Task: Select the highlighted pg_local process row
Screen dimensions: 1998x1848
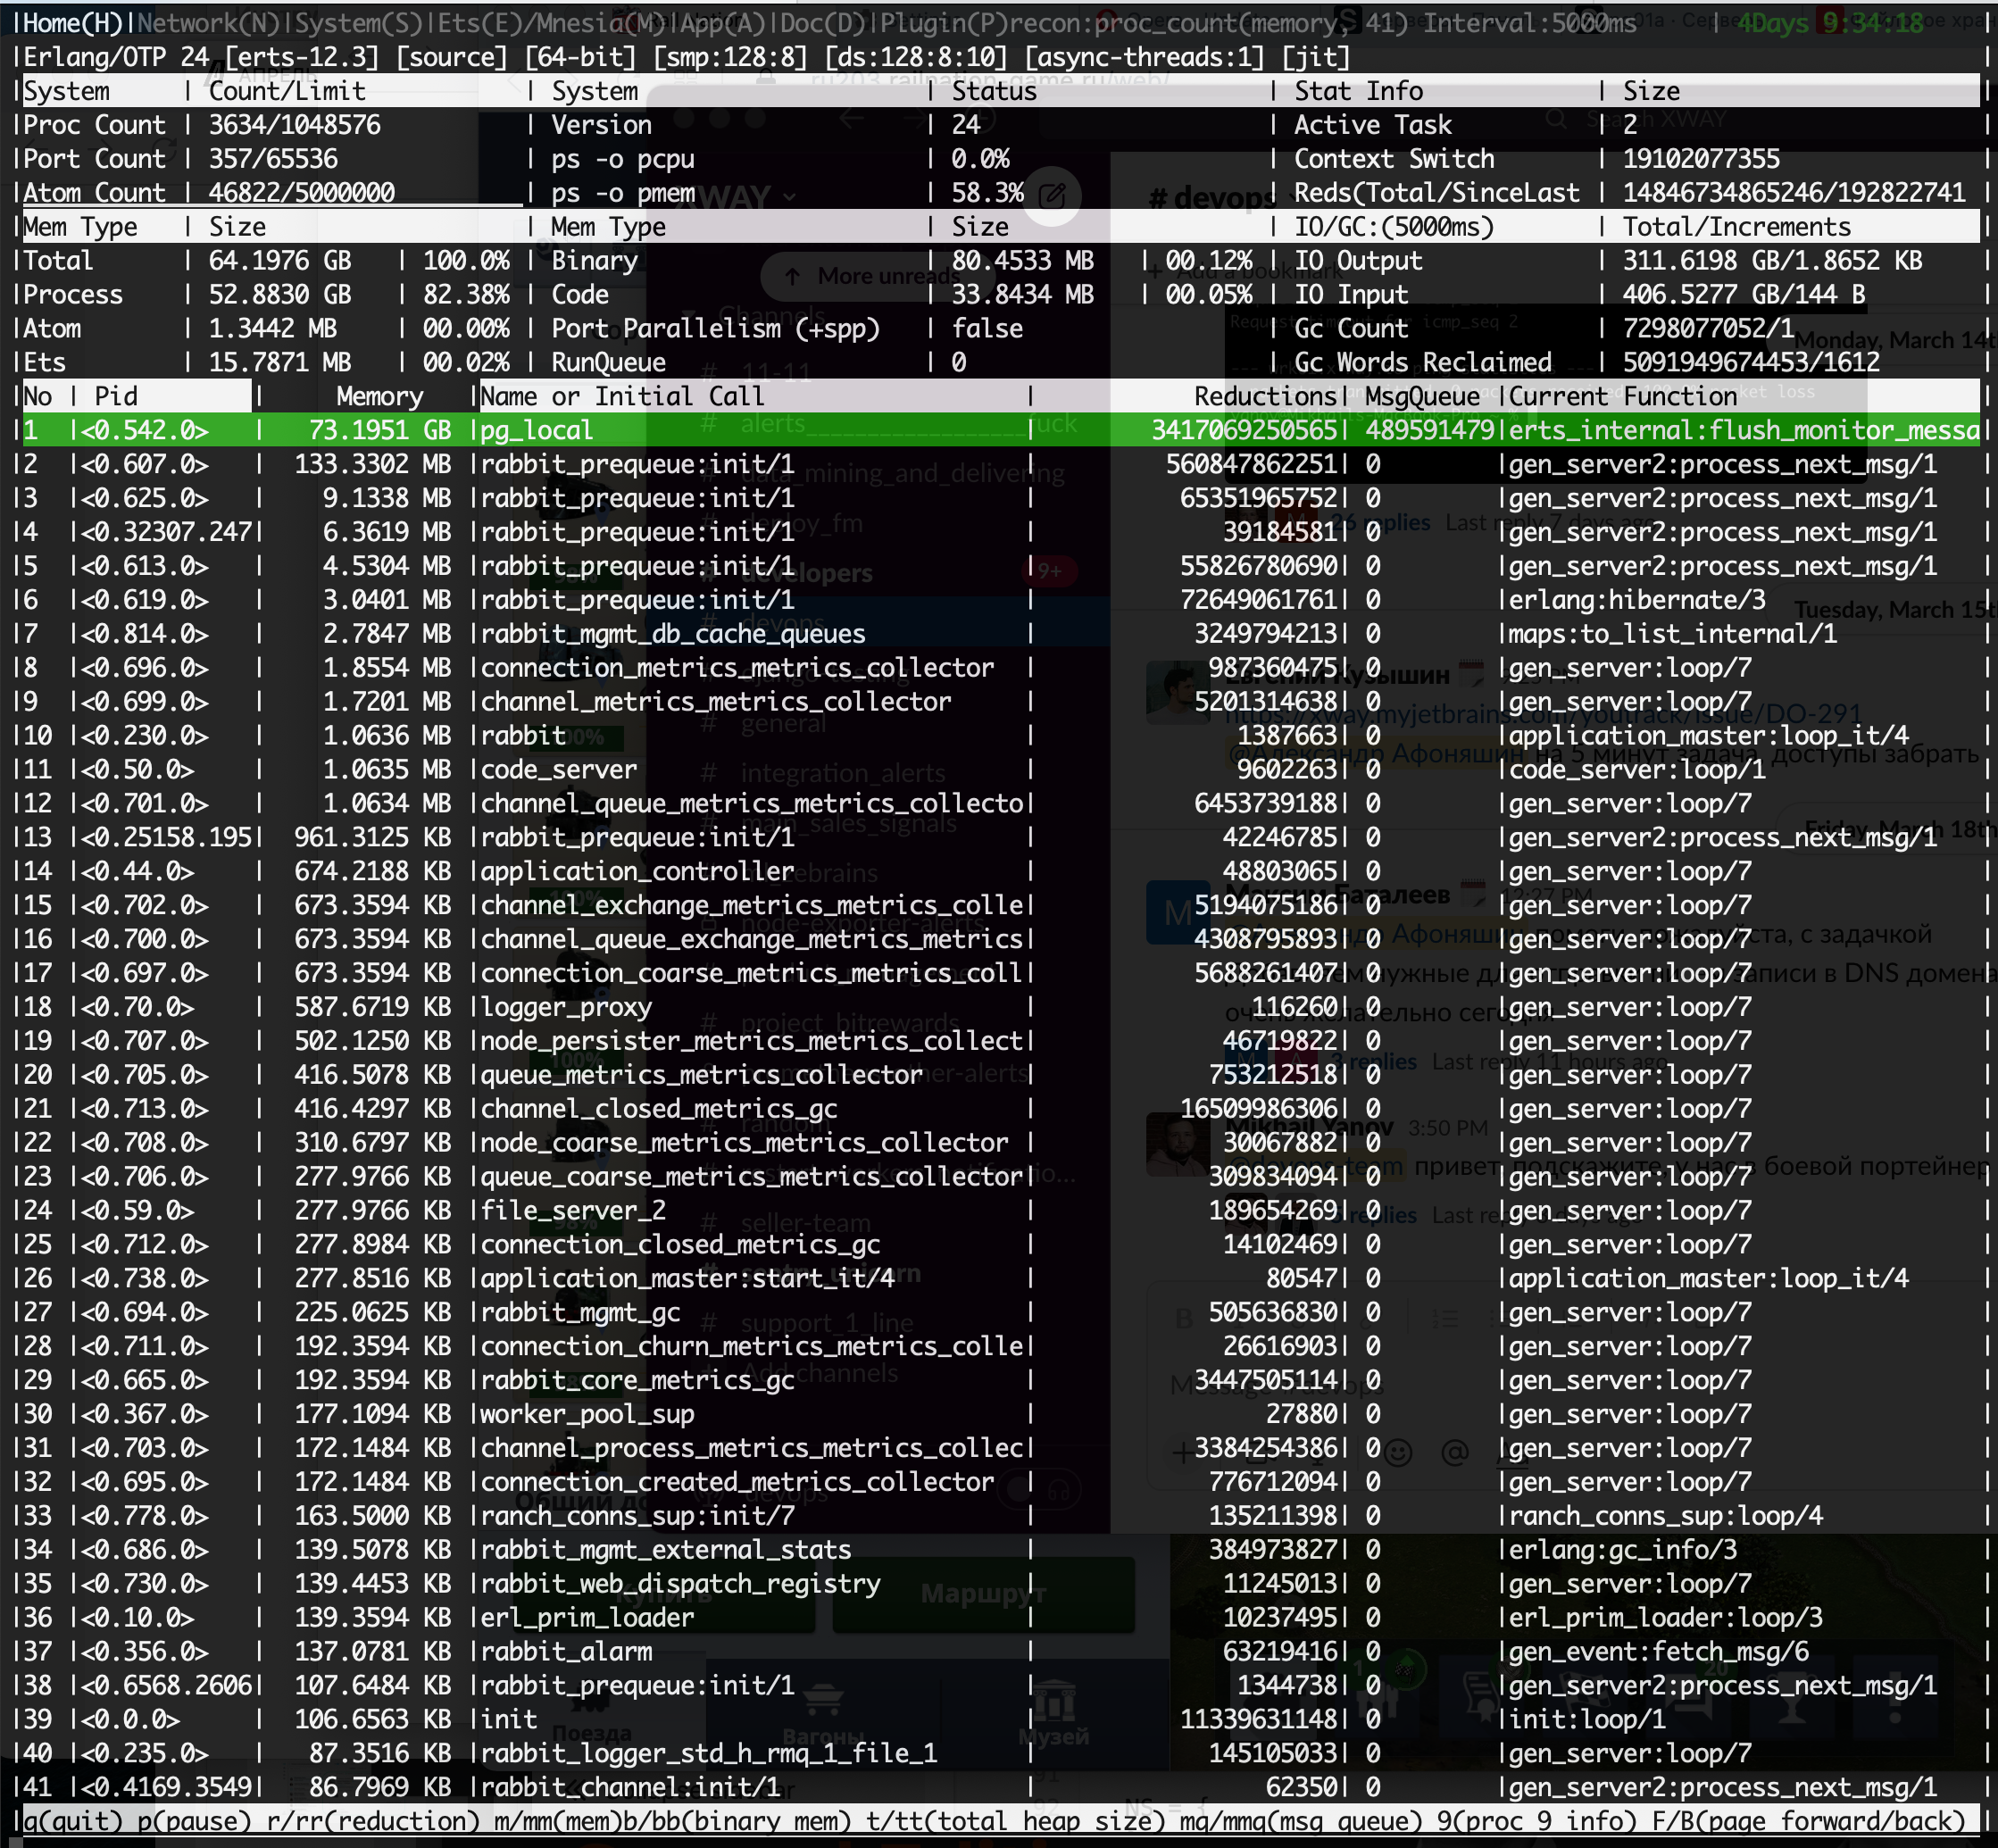Action: 999,430
